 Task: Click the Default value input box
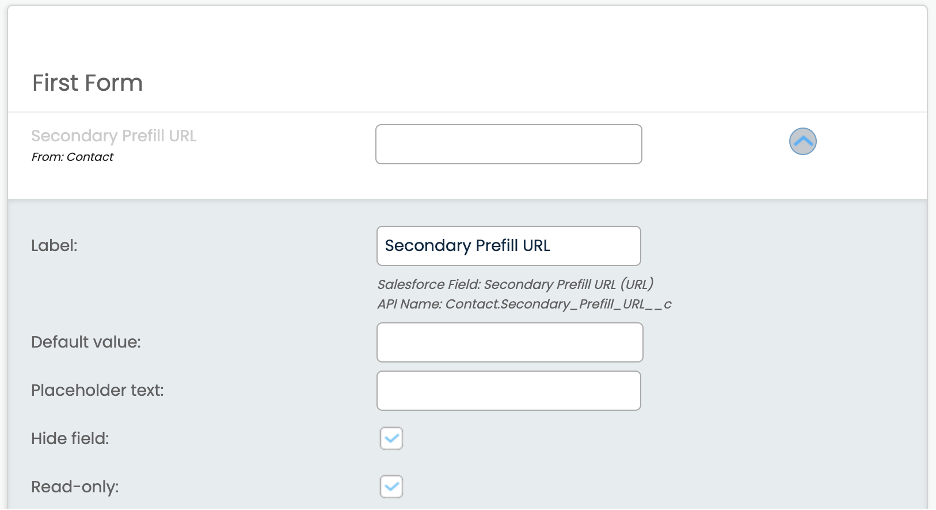[x=509, y=342]
